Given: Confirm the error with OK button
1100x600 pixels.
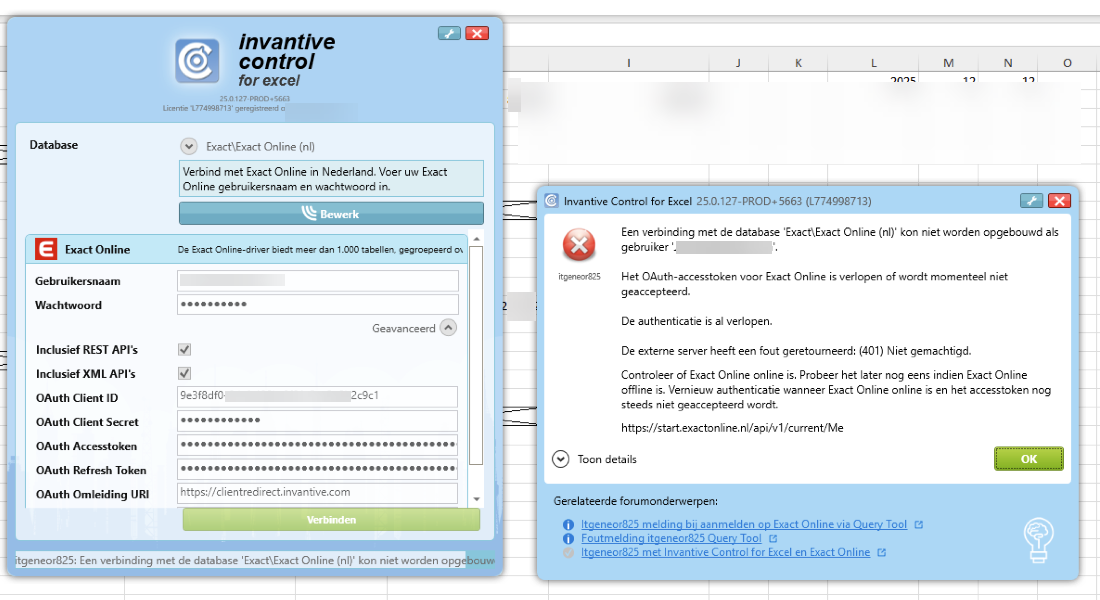Looking at the screenshot, I should click(x=1028, y=459).
